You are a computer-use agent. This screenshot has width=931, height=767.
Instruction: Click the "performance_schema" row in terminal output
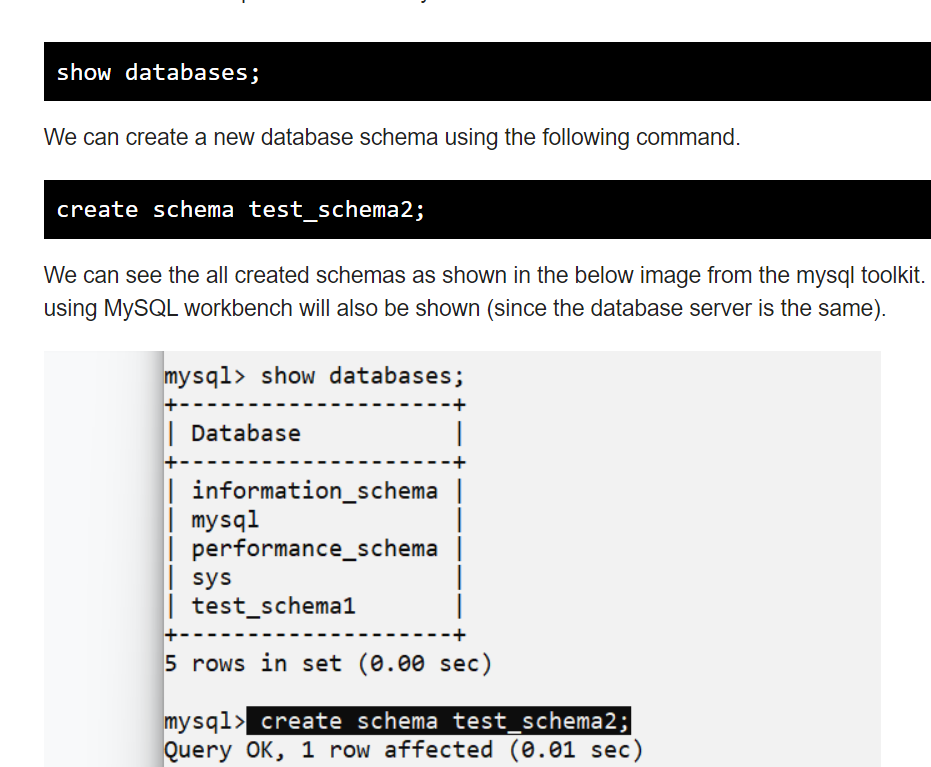click(x=314, y=549)
